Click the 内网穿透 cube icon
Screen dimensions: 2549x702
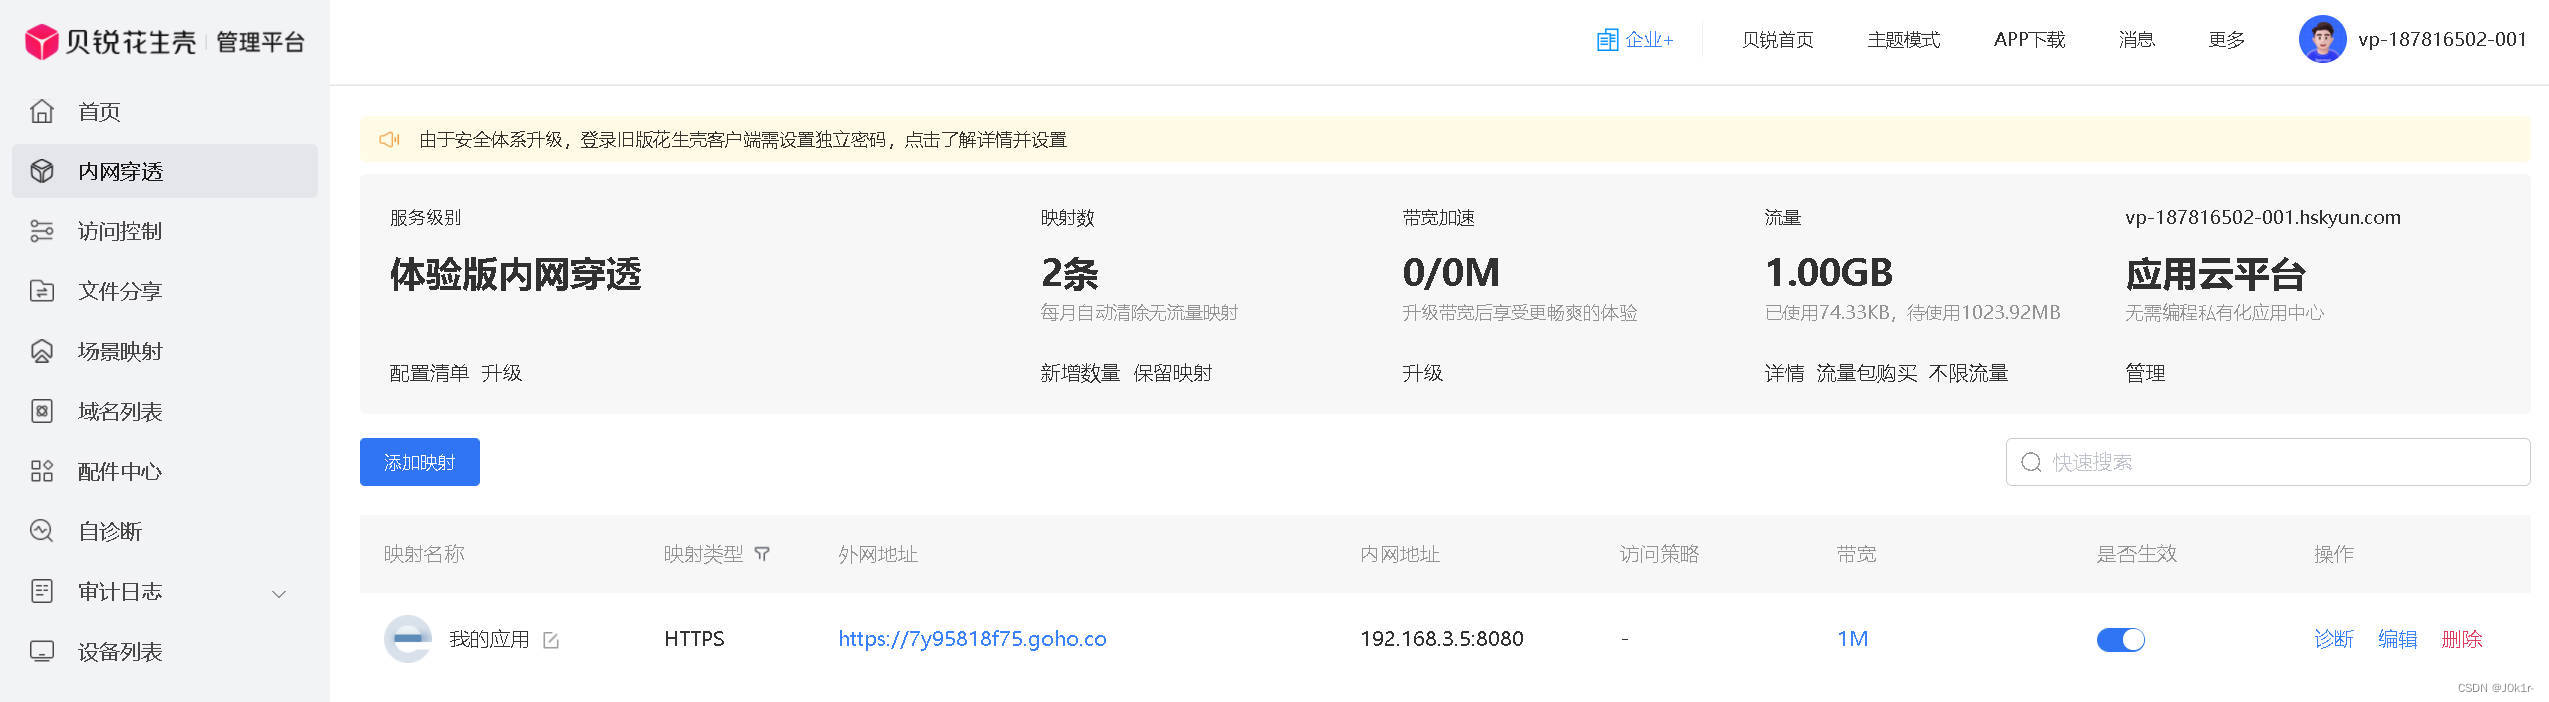[42, 171]
